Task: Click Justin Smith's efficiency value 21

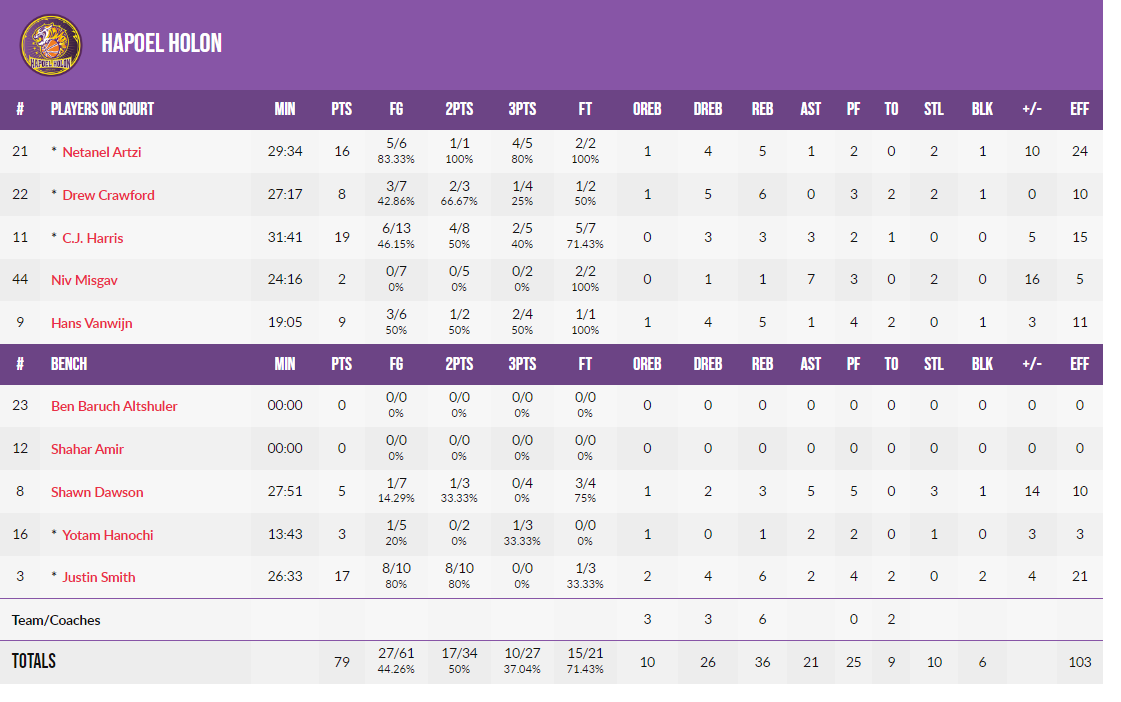Action: pos(1080,576)
